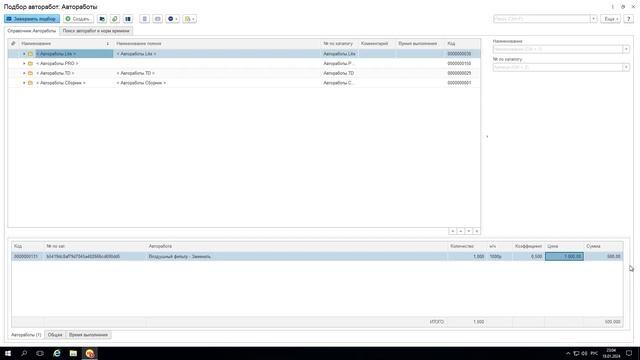Image resolution: width=640 pixels, height=360 pixels.
Task: Click the copy item icon after the folder icon
Action: [115, 19]
